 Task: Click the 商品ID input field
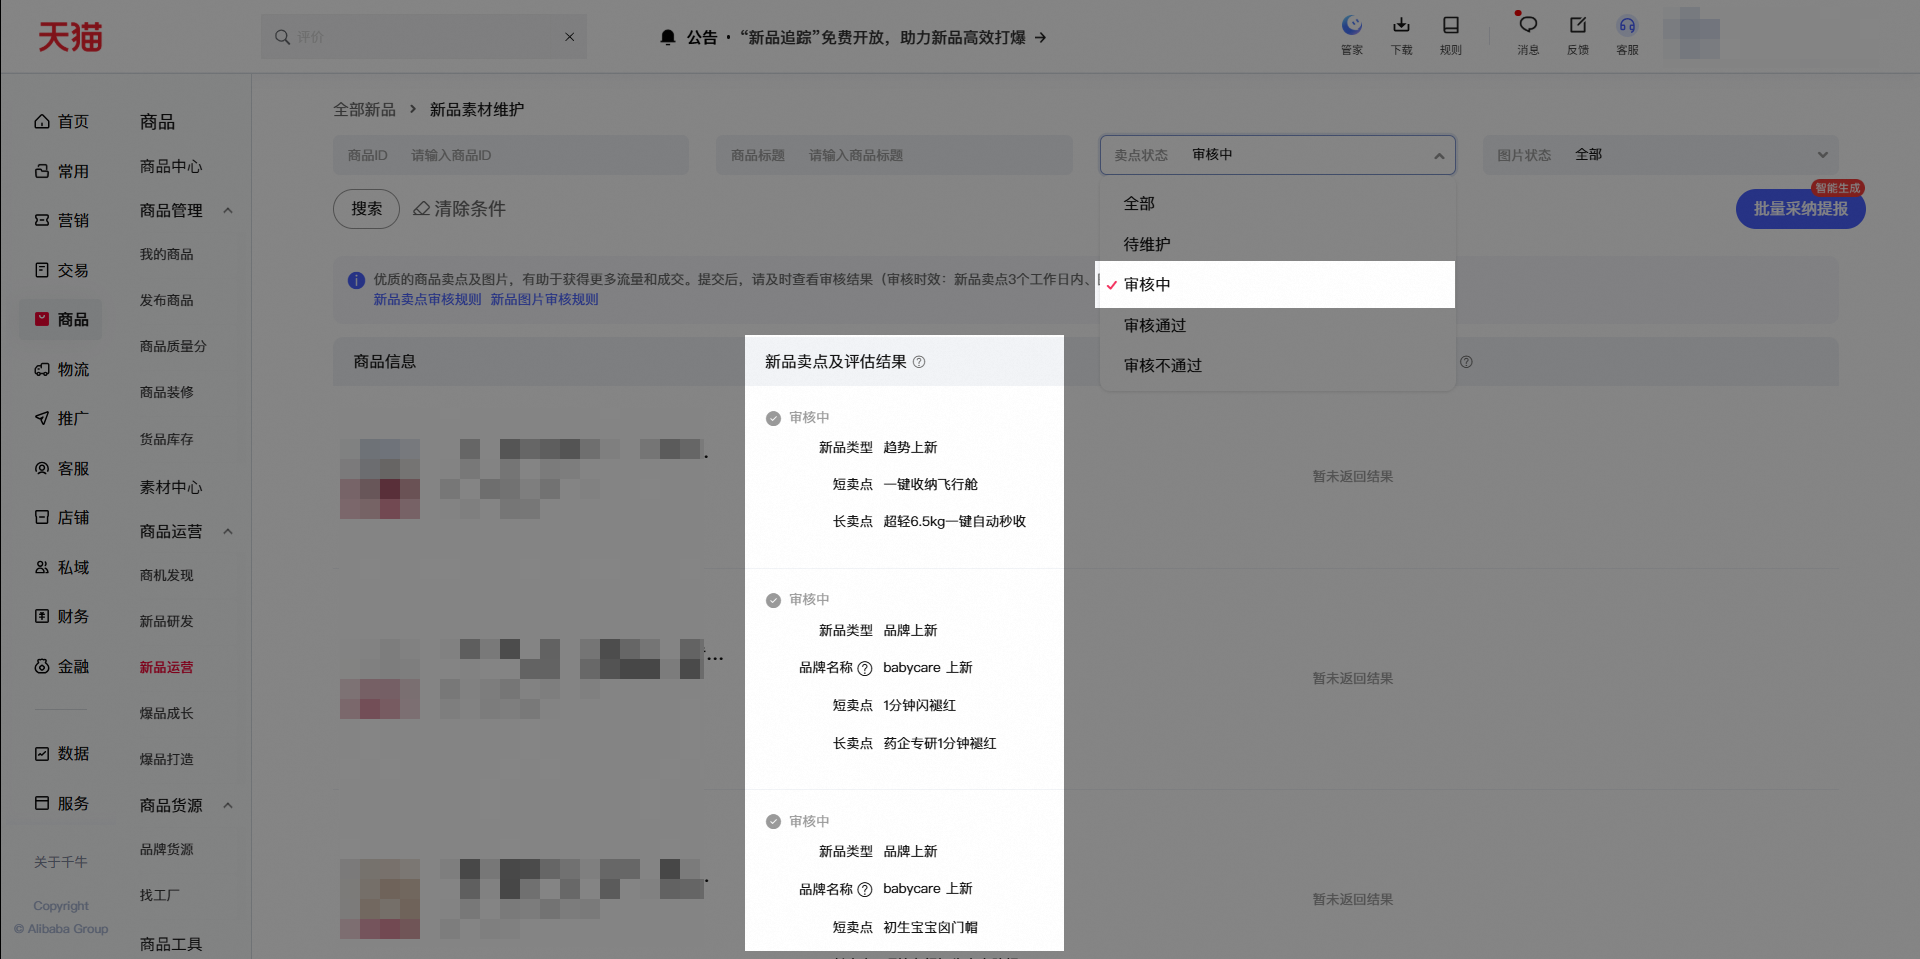coord(511,155)
